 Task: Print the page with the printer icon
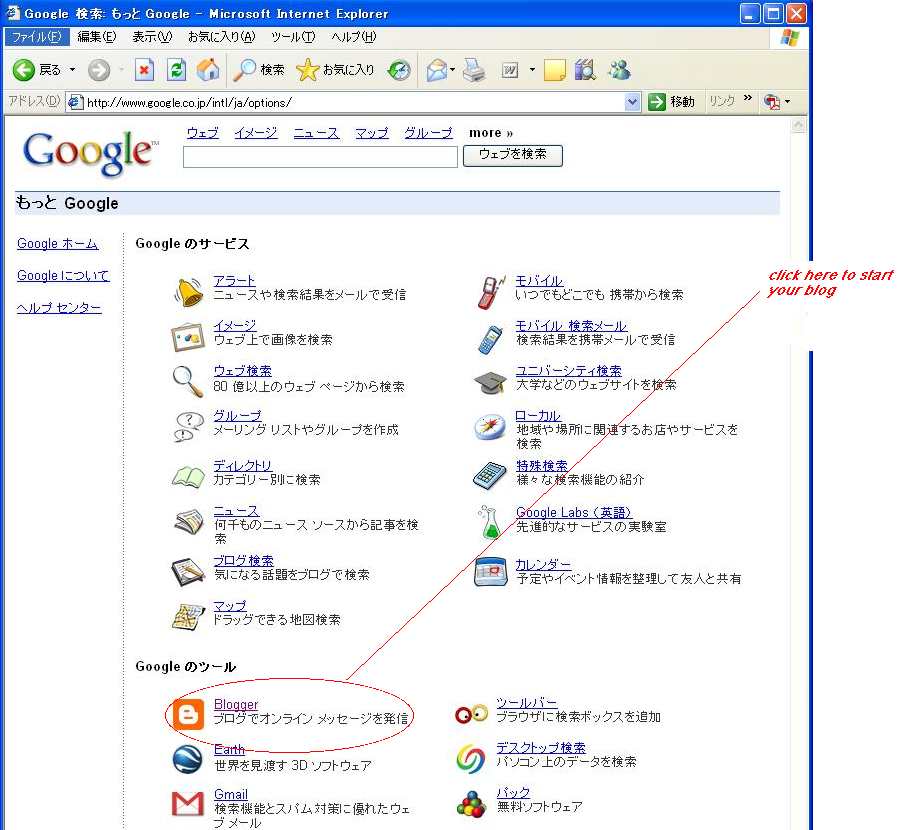click(474, 70)
